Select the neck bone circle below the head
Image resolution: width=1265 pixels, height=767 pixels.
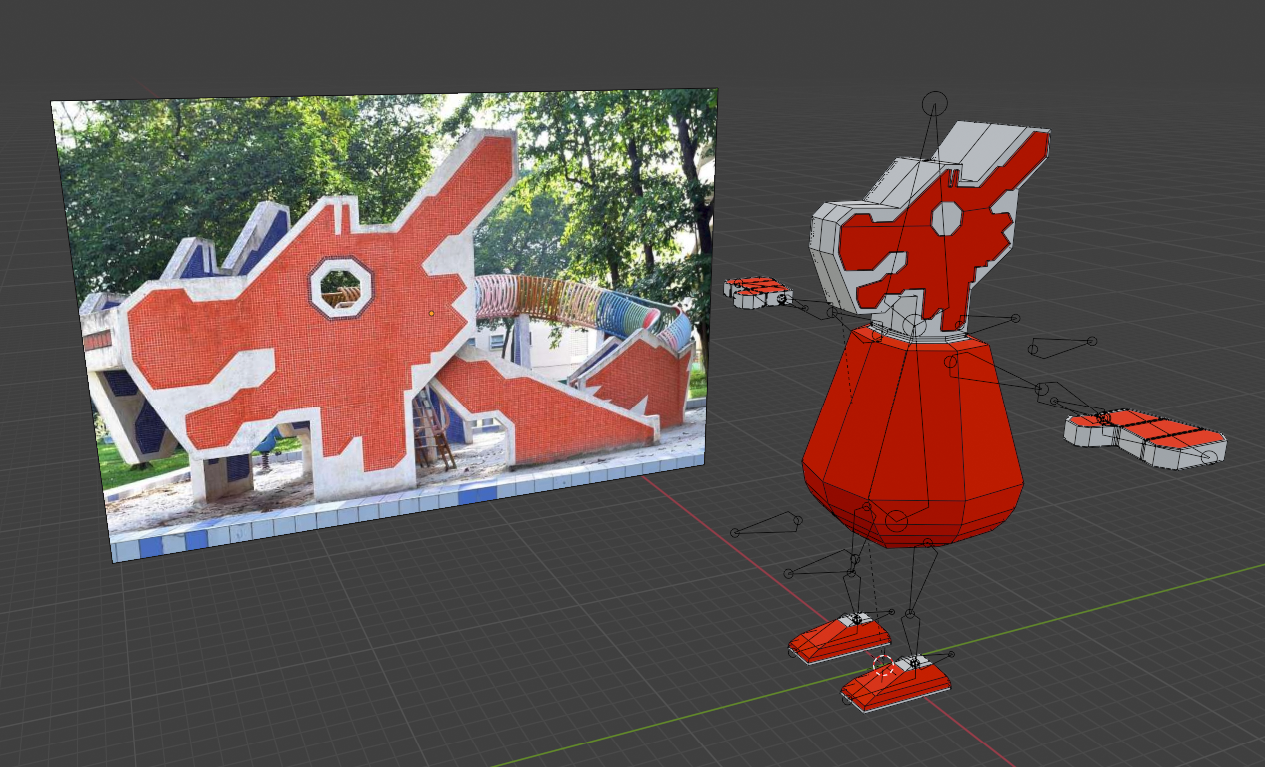point(914,324)
